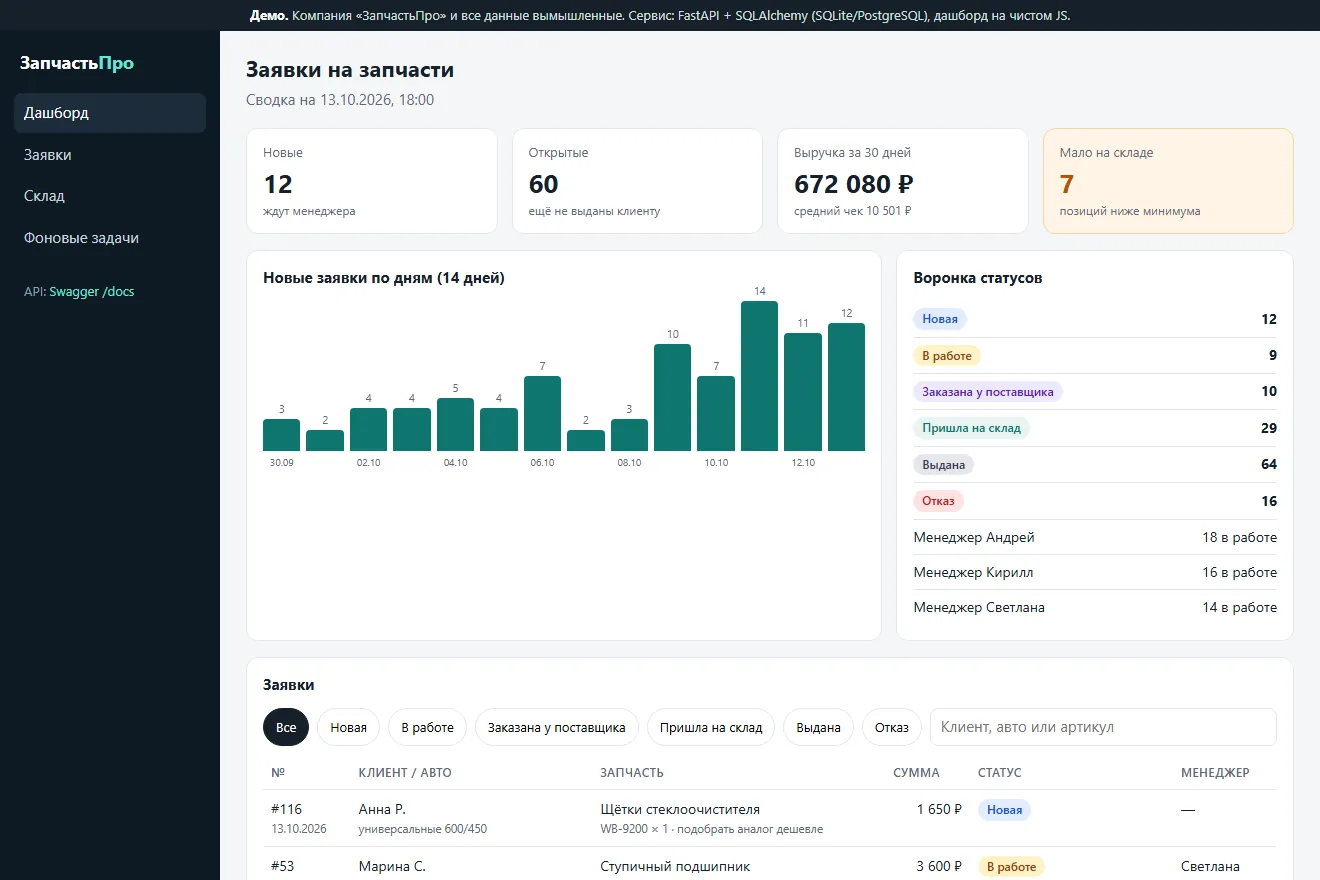
Task: Open Склад in the sidebar
Action: pos(110,196)
